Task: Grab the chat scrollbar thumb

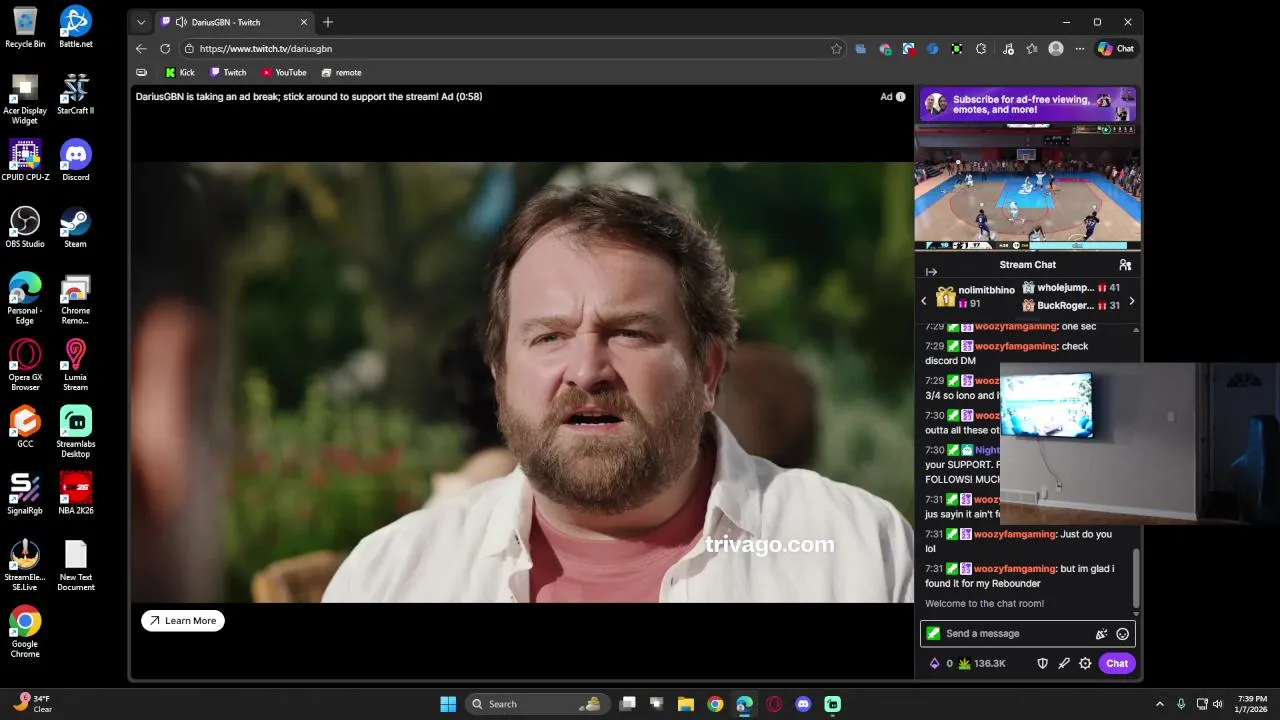Action: [1136, 578]
